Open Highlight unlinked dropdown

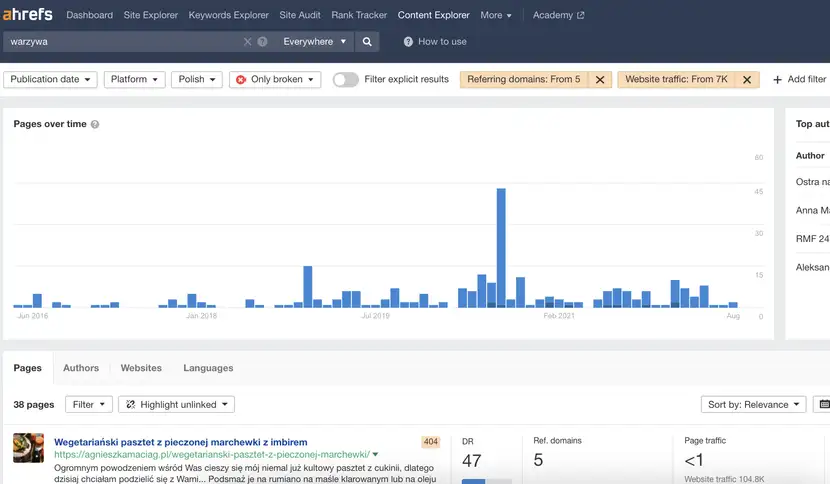click(x=176, y=405)
